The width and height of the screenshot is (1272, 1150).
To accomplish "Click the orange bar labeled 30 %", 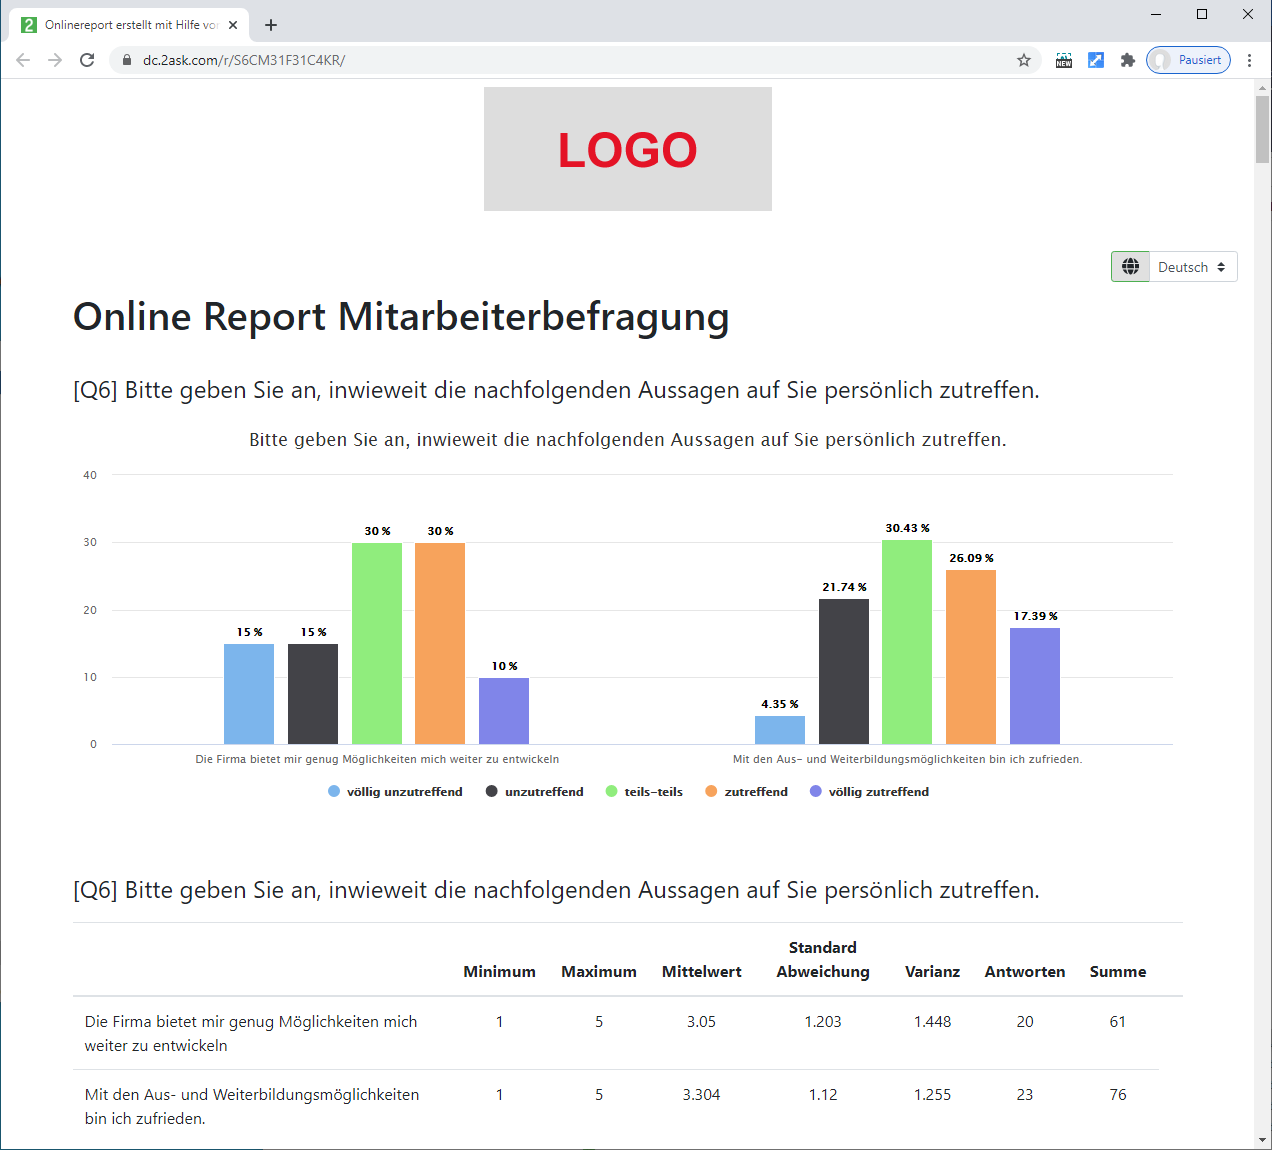I will (x=440, y=643).
